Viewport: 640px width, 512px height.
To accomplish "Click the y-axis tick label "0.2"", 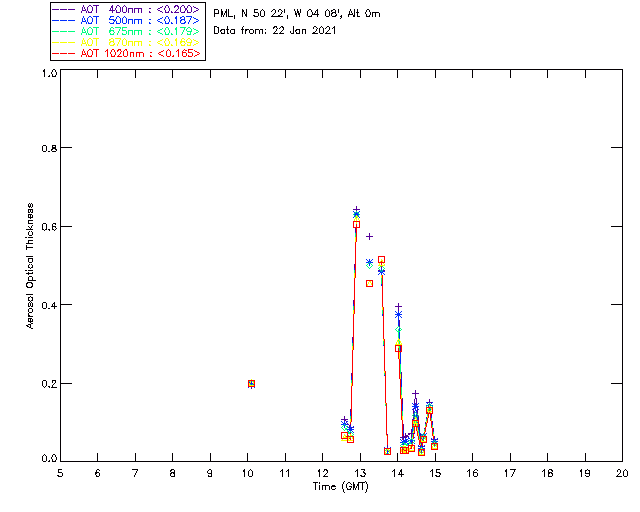I will point(49,384).
